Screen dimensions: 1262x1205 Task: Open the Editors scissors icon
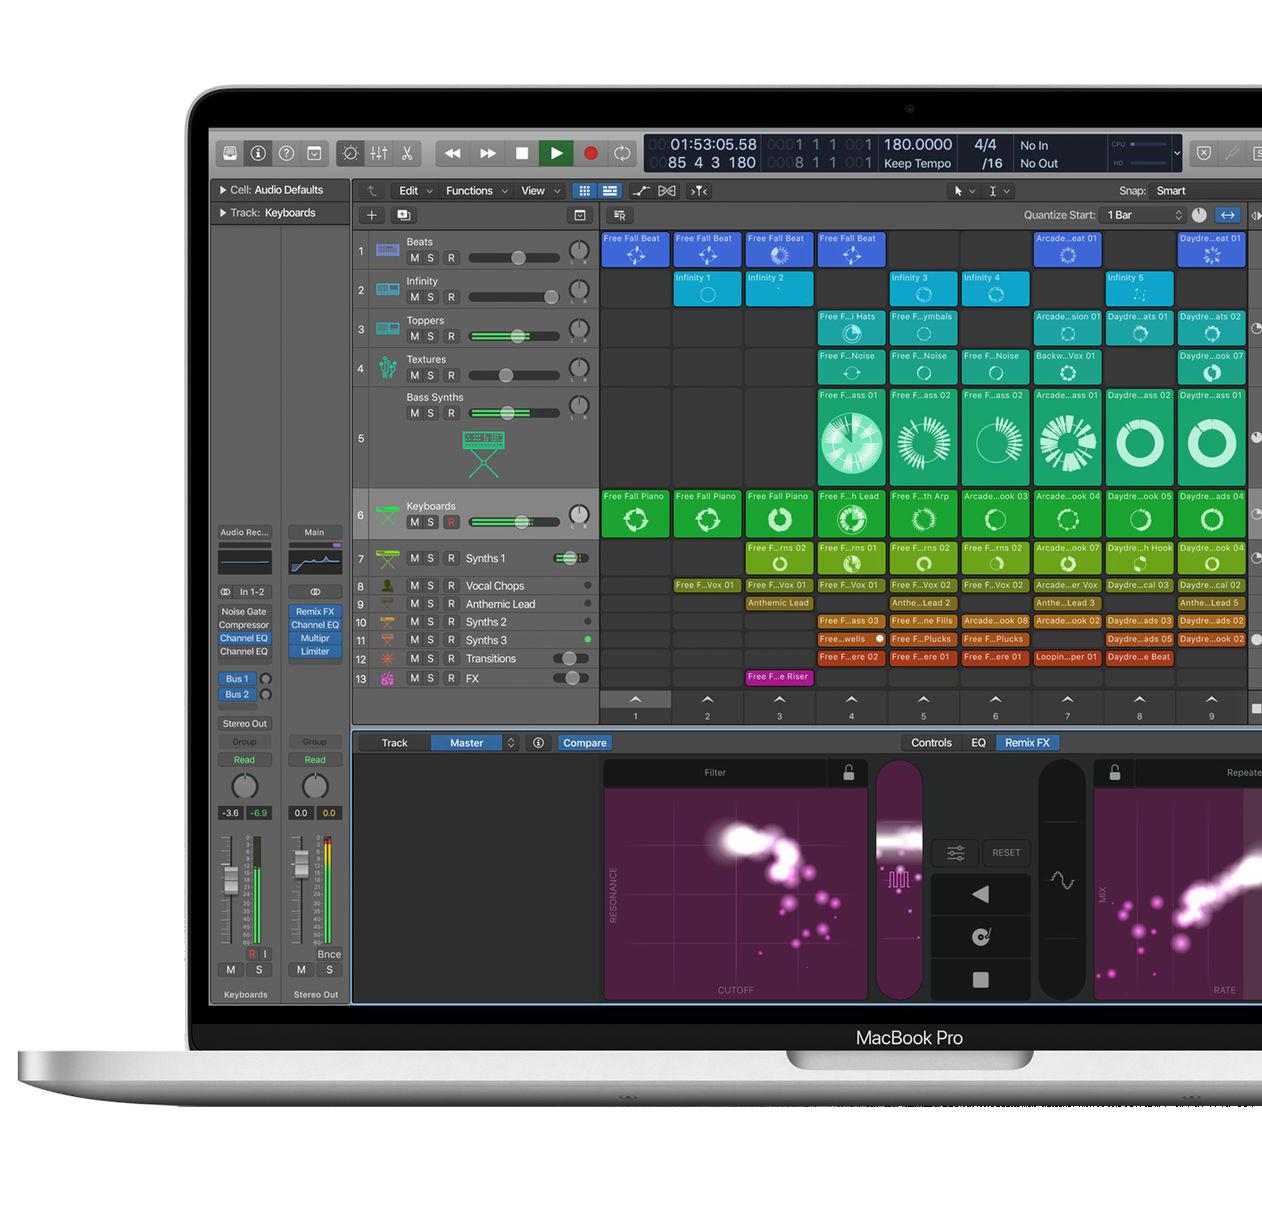(x=407, y=153)
